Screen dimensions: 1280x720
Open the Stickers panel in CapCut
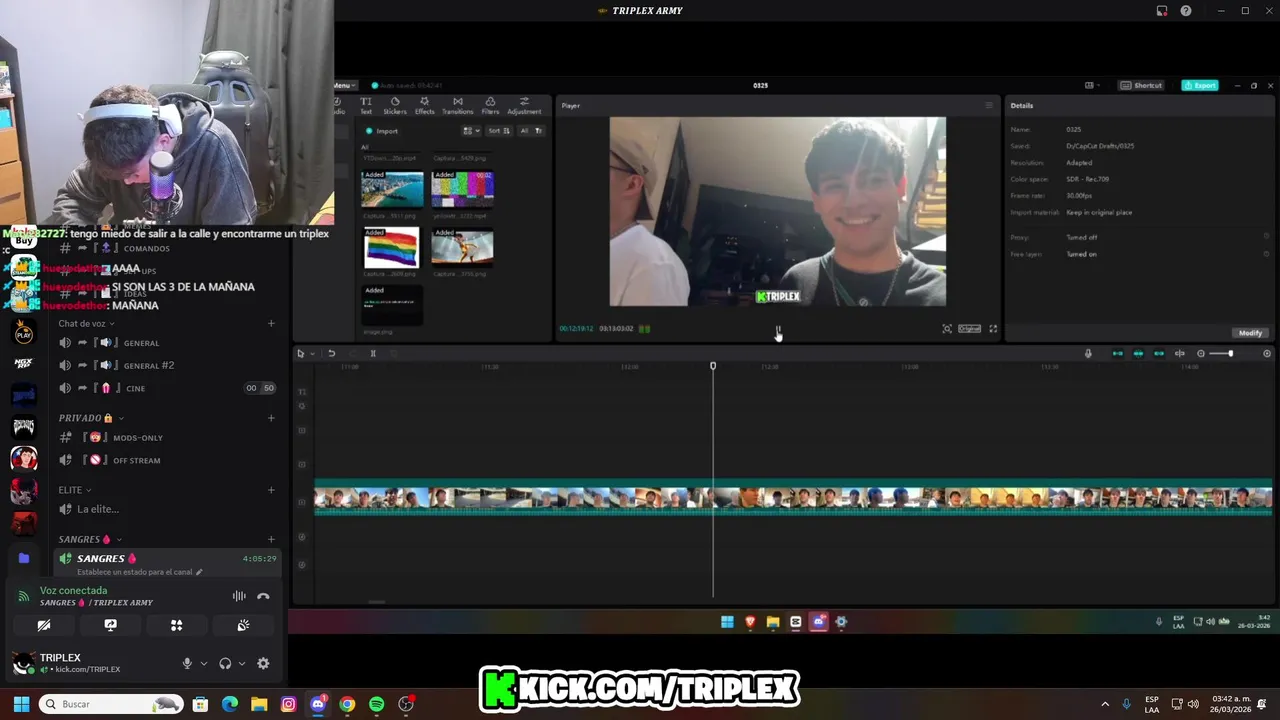coord(395,105)
